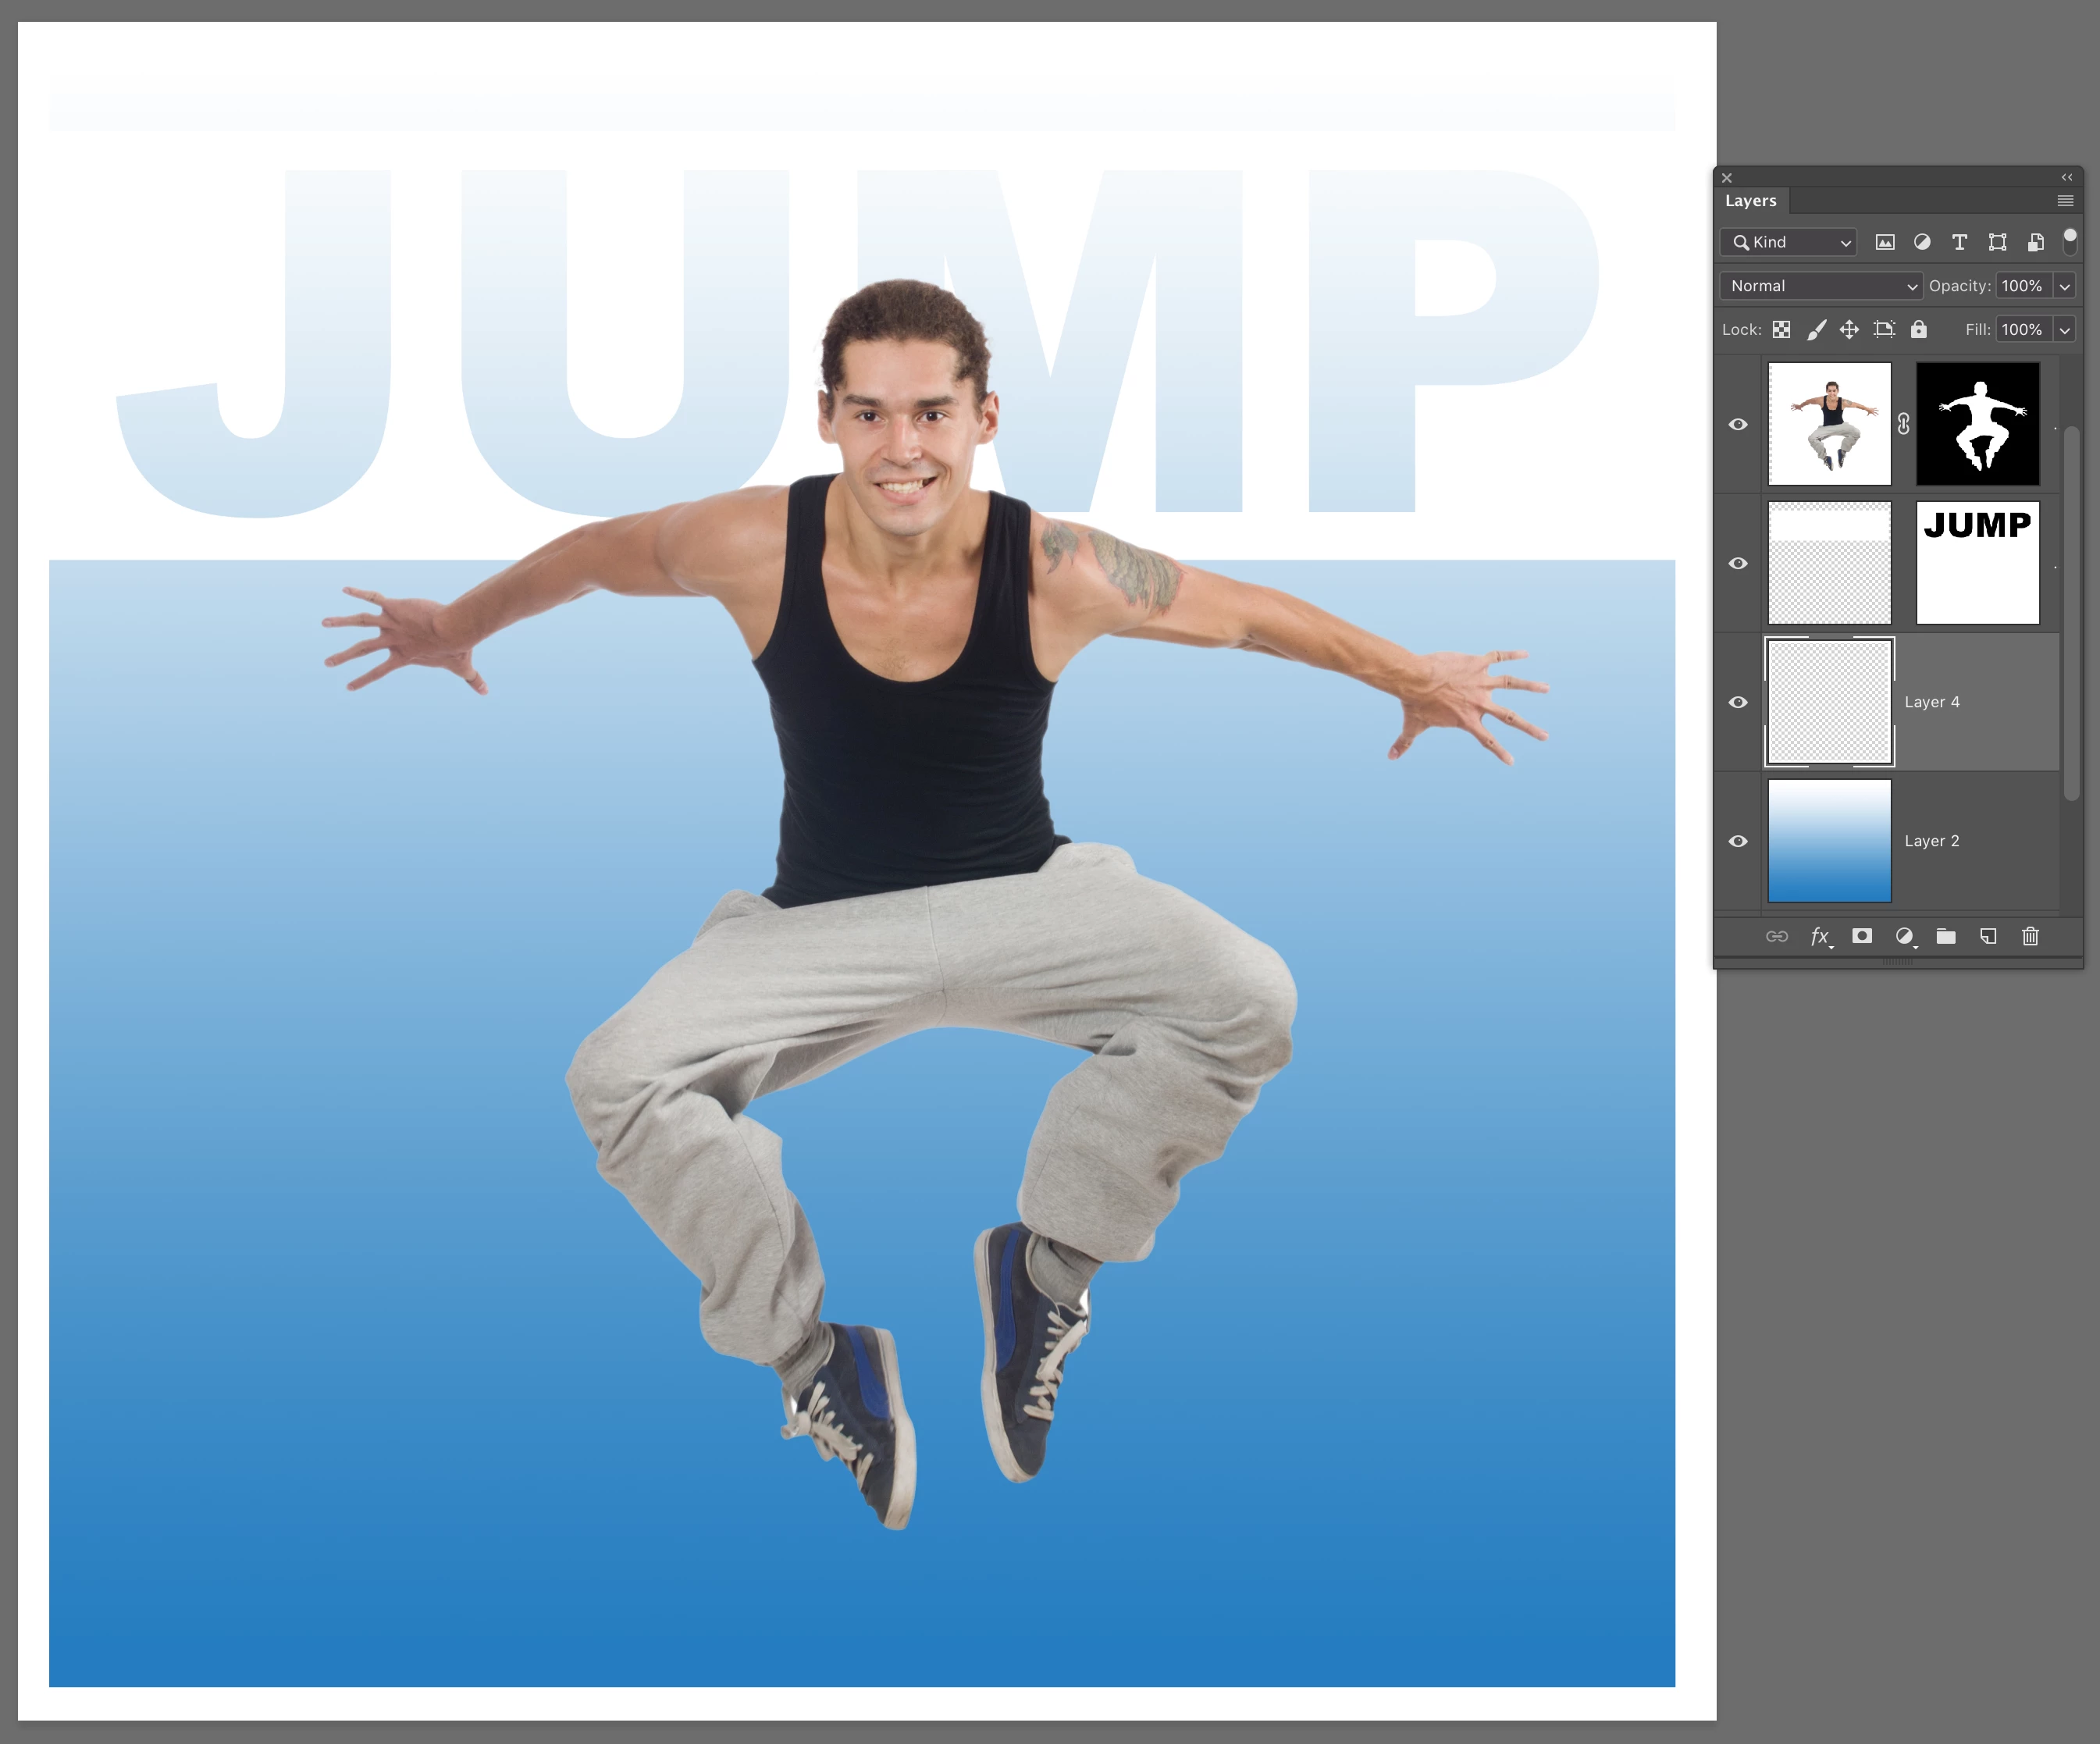The height and width of the screenshot is (1744, 2100).
Task: Filter for type layers icon
Action: [1959, 242]
